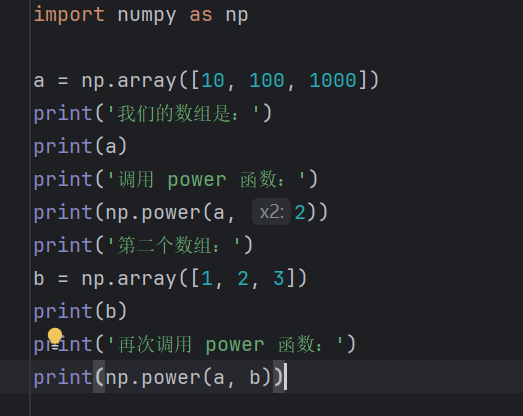The height and width of the screenshot is (416, 523).
Task: Click the number 1000 in array a
Action: [x=333, y=80]
